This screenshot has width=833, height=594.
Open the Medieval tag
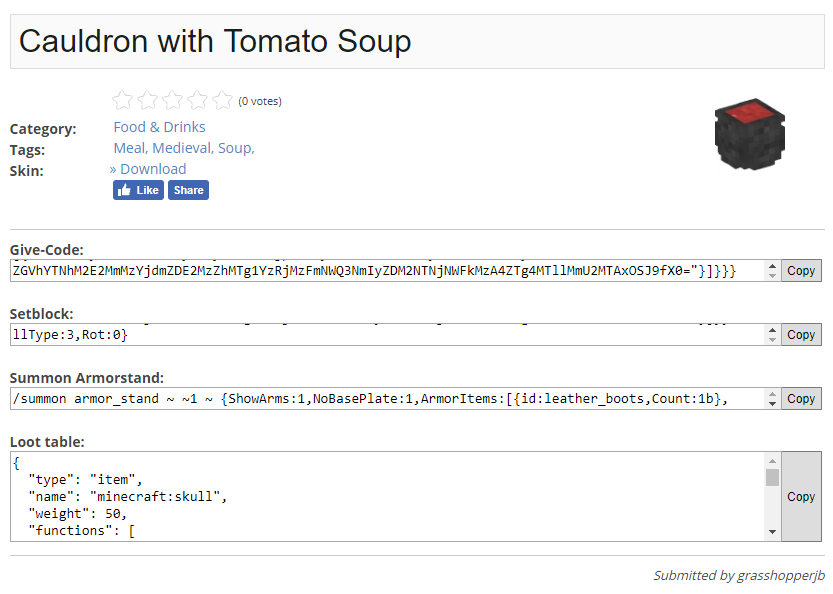point(182,148)
